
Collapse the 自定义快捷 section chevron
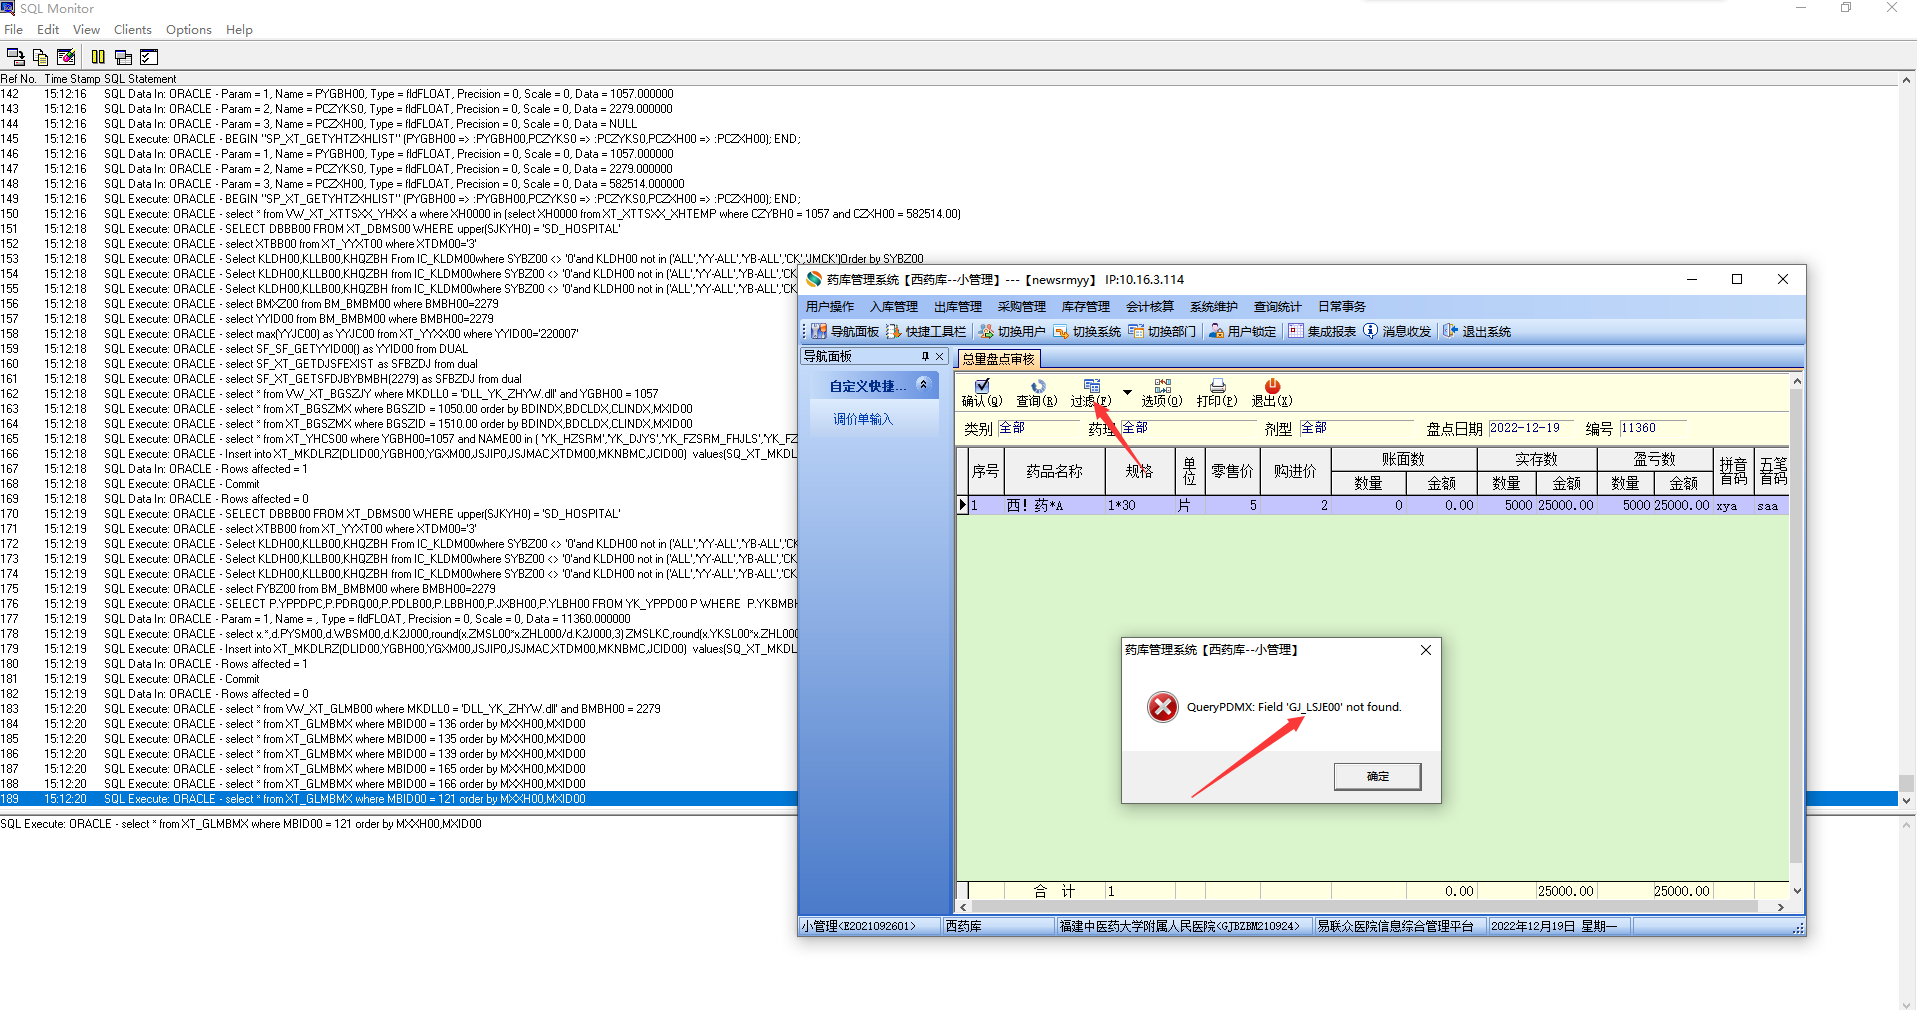[923, 385]
